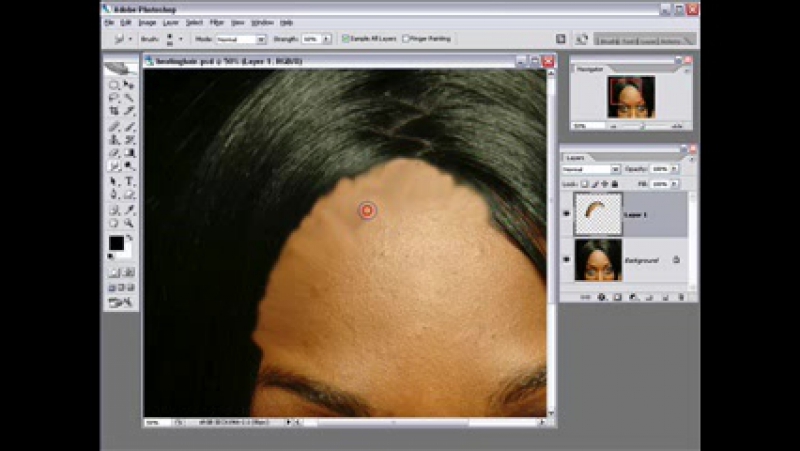Select the Pen tool
Screen dimensions: 800x451
pos(114,194)
